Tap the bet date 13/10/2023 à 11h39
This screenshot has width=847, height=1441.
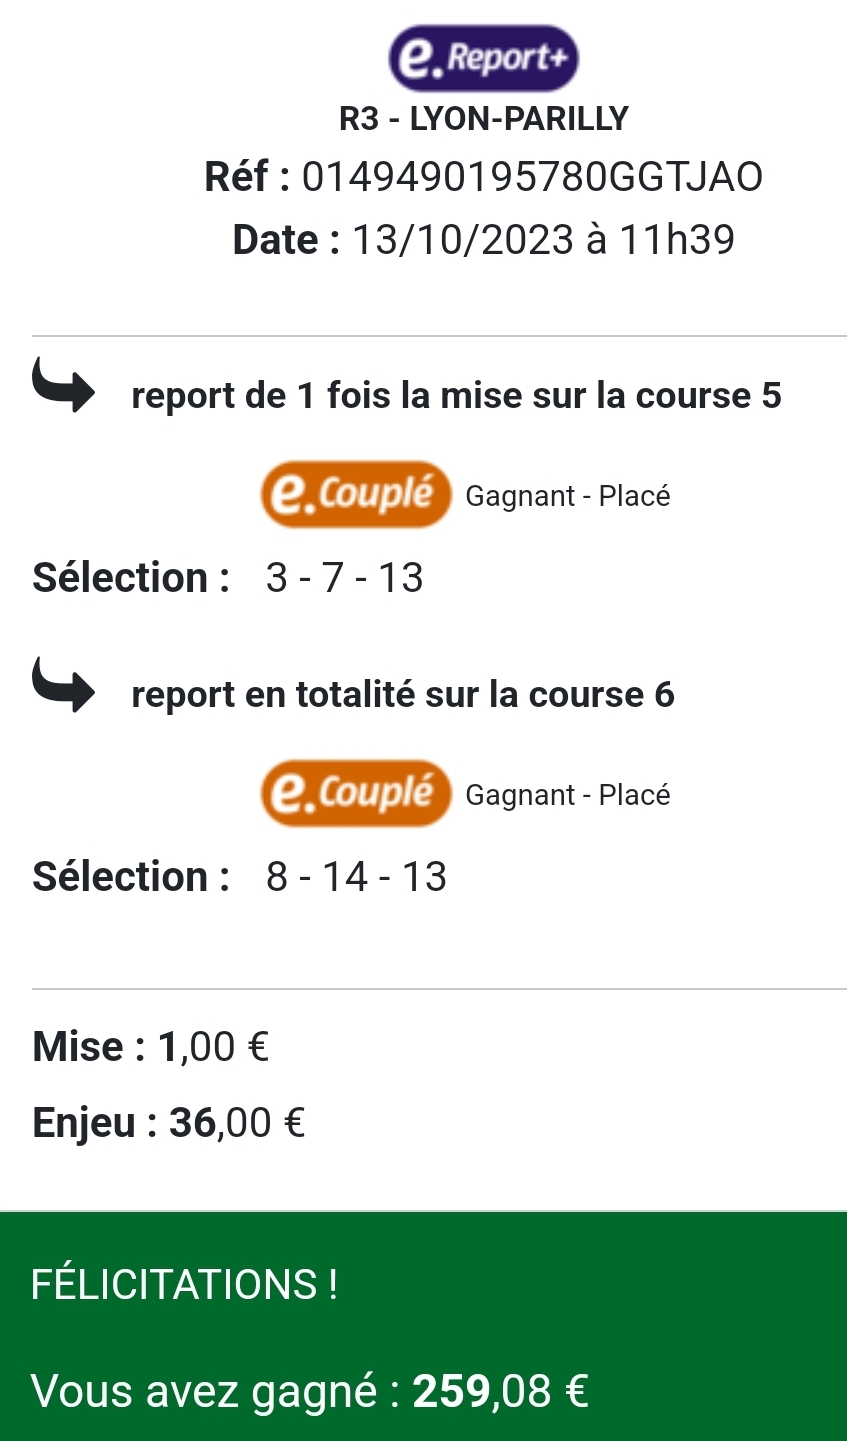click(543, 240)
